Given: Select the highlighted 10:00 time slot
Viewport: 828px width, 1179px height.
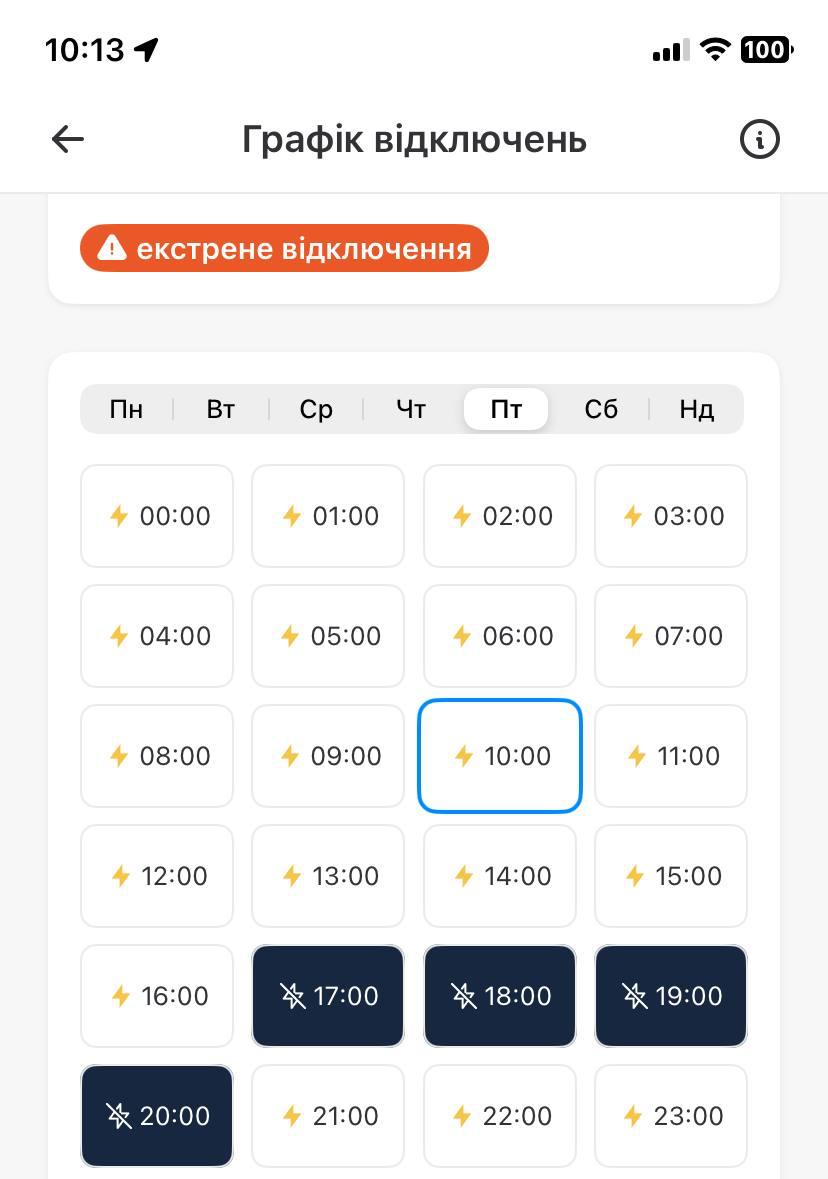Looking at the screenshot, I should pos(499,756).
